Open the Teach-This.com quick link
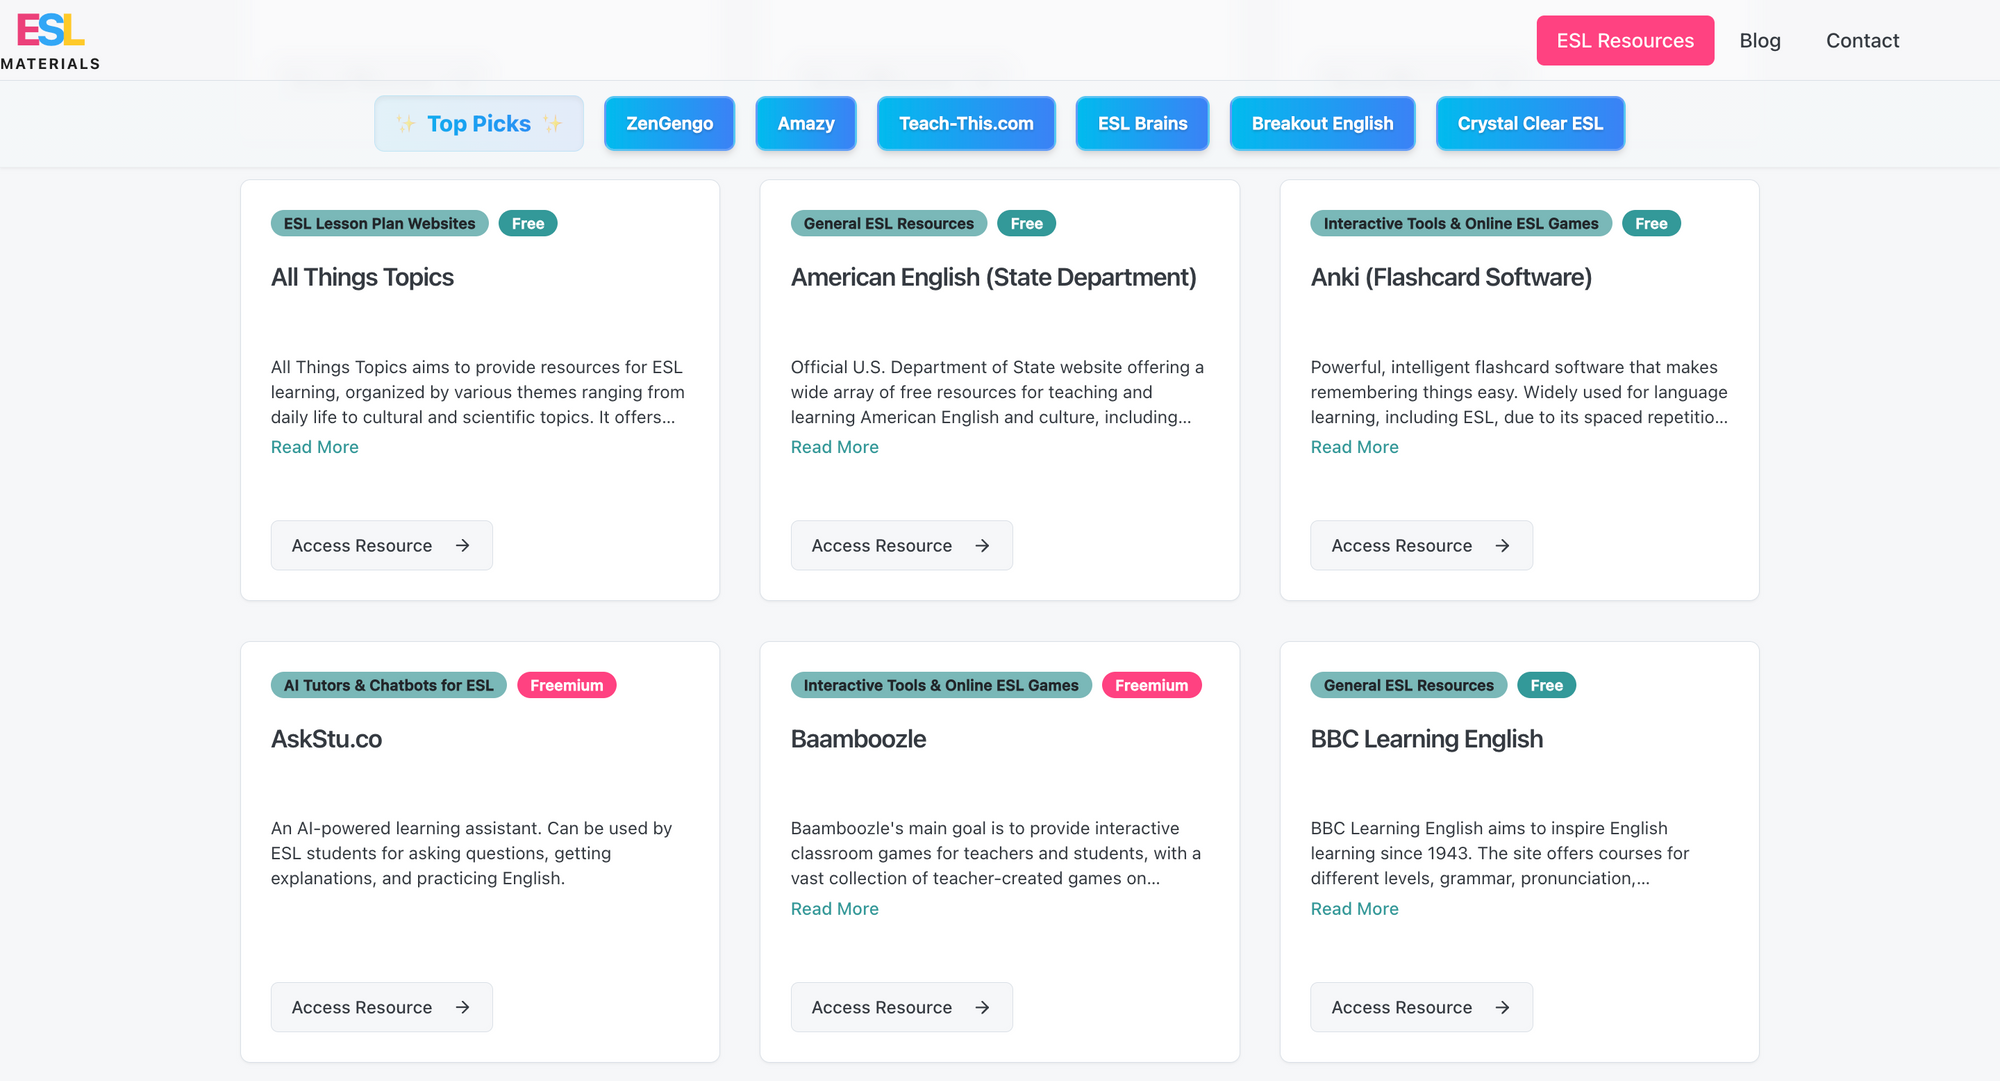The width and height of the screenshot is (2000, 1081). pyautogui.click(x=966, y=124)
